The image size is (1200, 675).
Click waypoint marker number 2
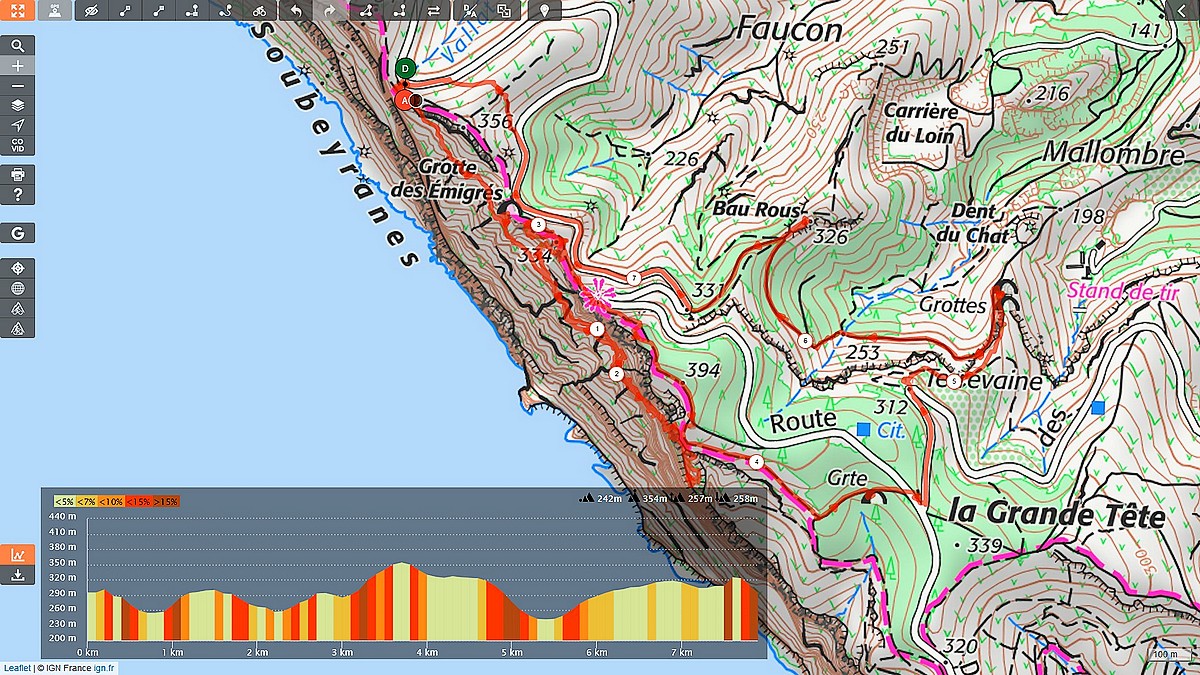click(616, 373)
